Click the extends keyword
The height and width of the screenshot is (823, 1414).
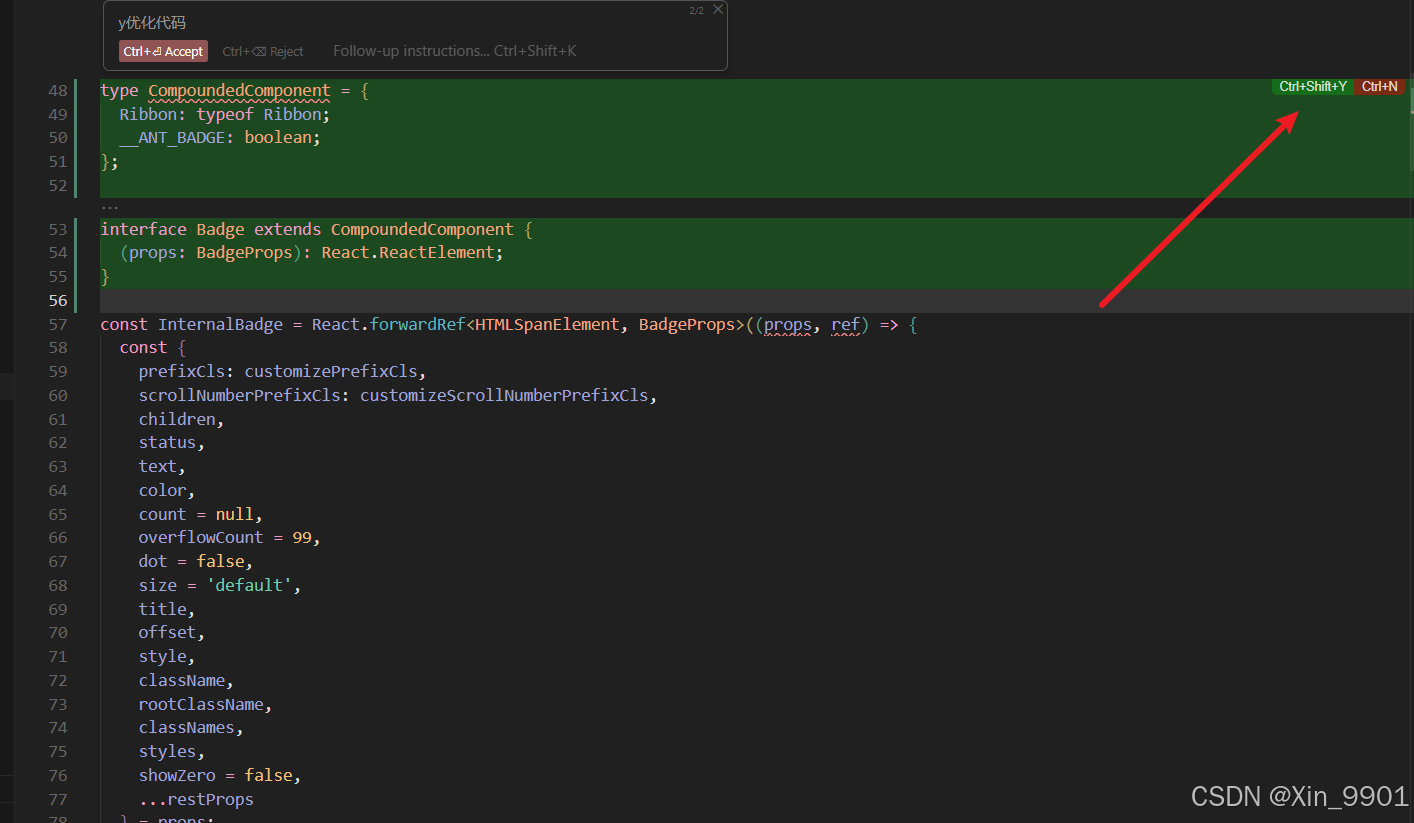[x=287, y=229]
